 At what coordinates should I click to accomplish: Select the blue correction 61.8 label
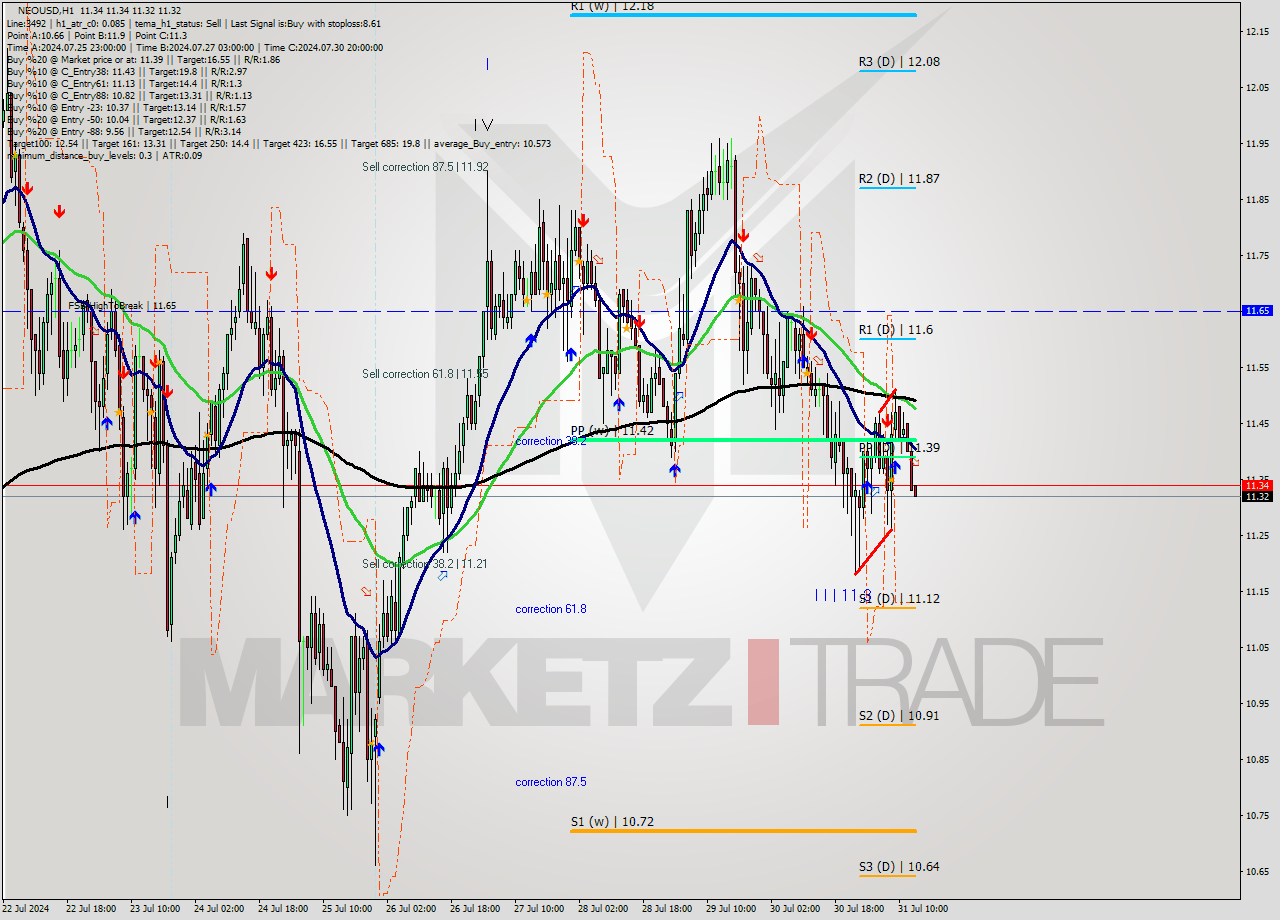coord(551,609)
